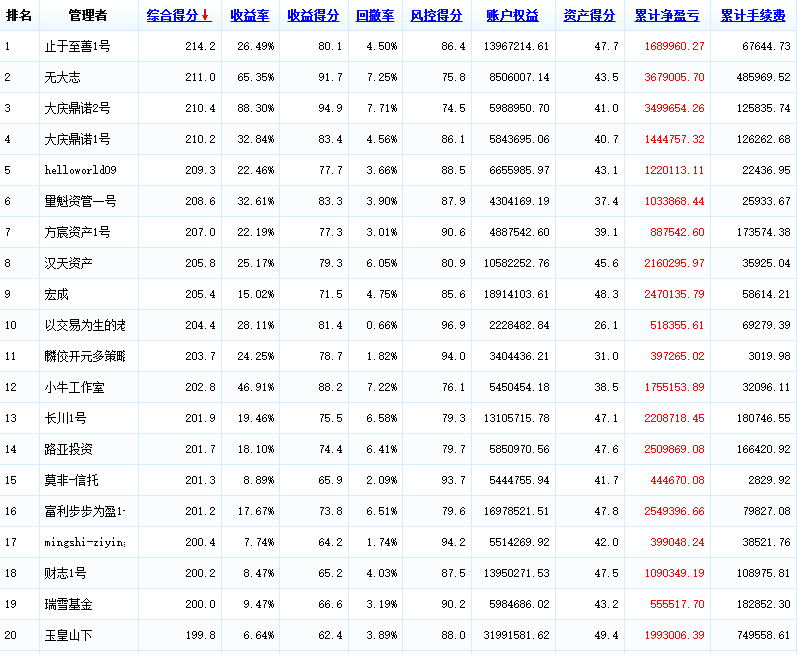
Task: Click the helloworld09 manager name
Action: (81, 171)
